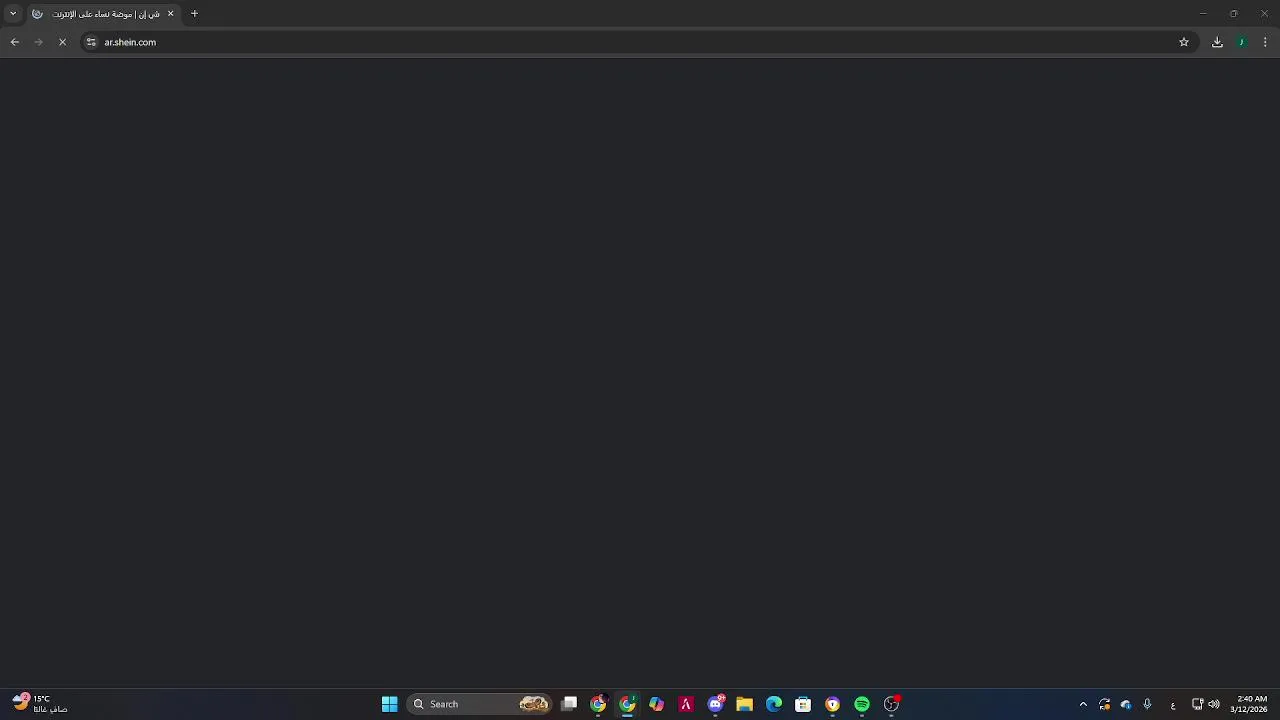Open the Windows Start menu

(390, 704)
